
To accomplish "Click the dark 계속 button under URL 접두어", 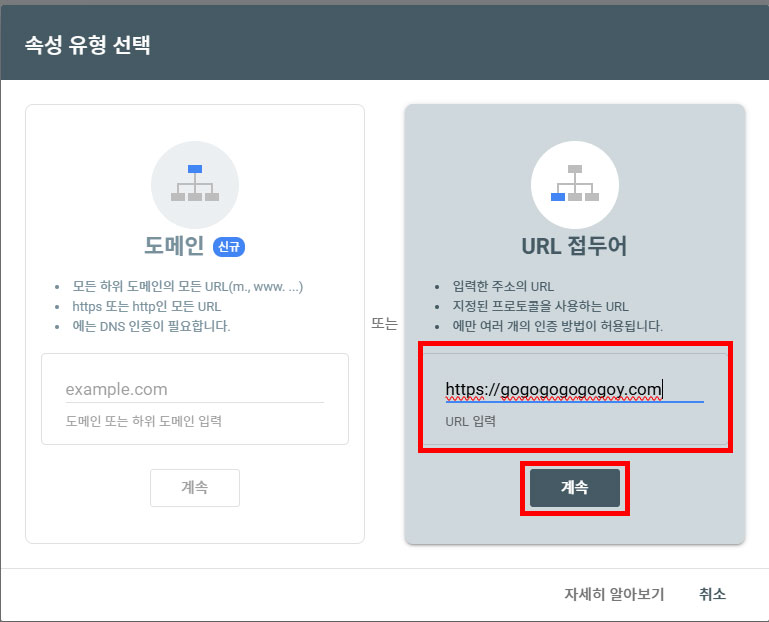I will pos(575,488).
